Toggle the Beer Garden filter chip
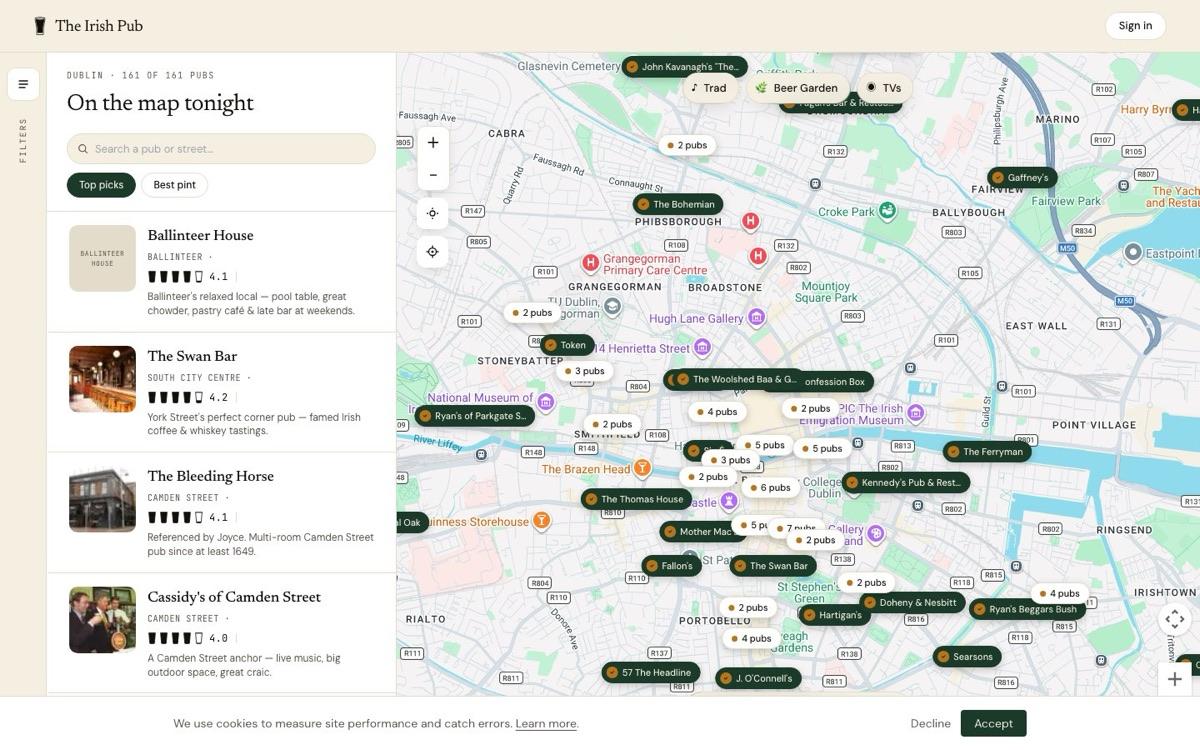 [x=797, y=88]
